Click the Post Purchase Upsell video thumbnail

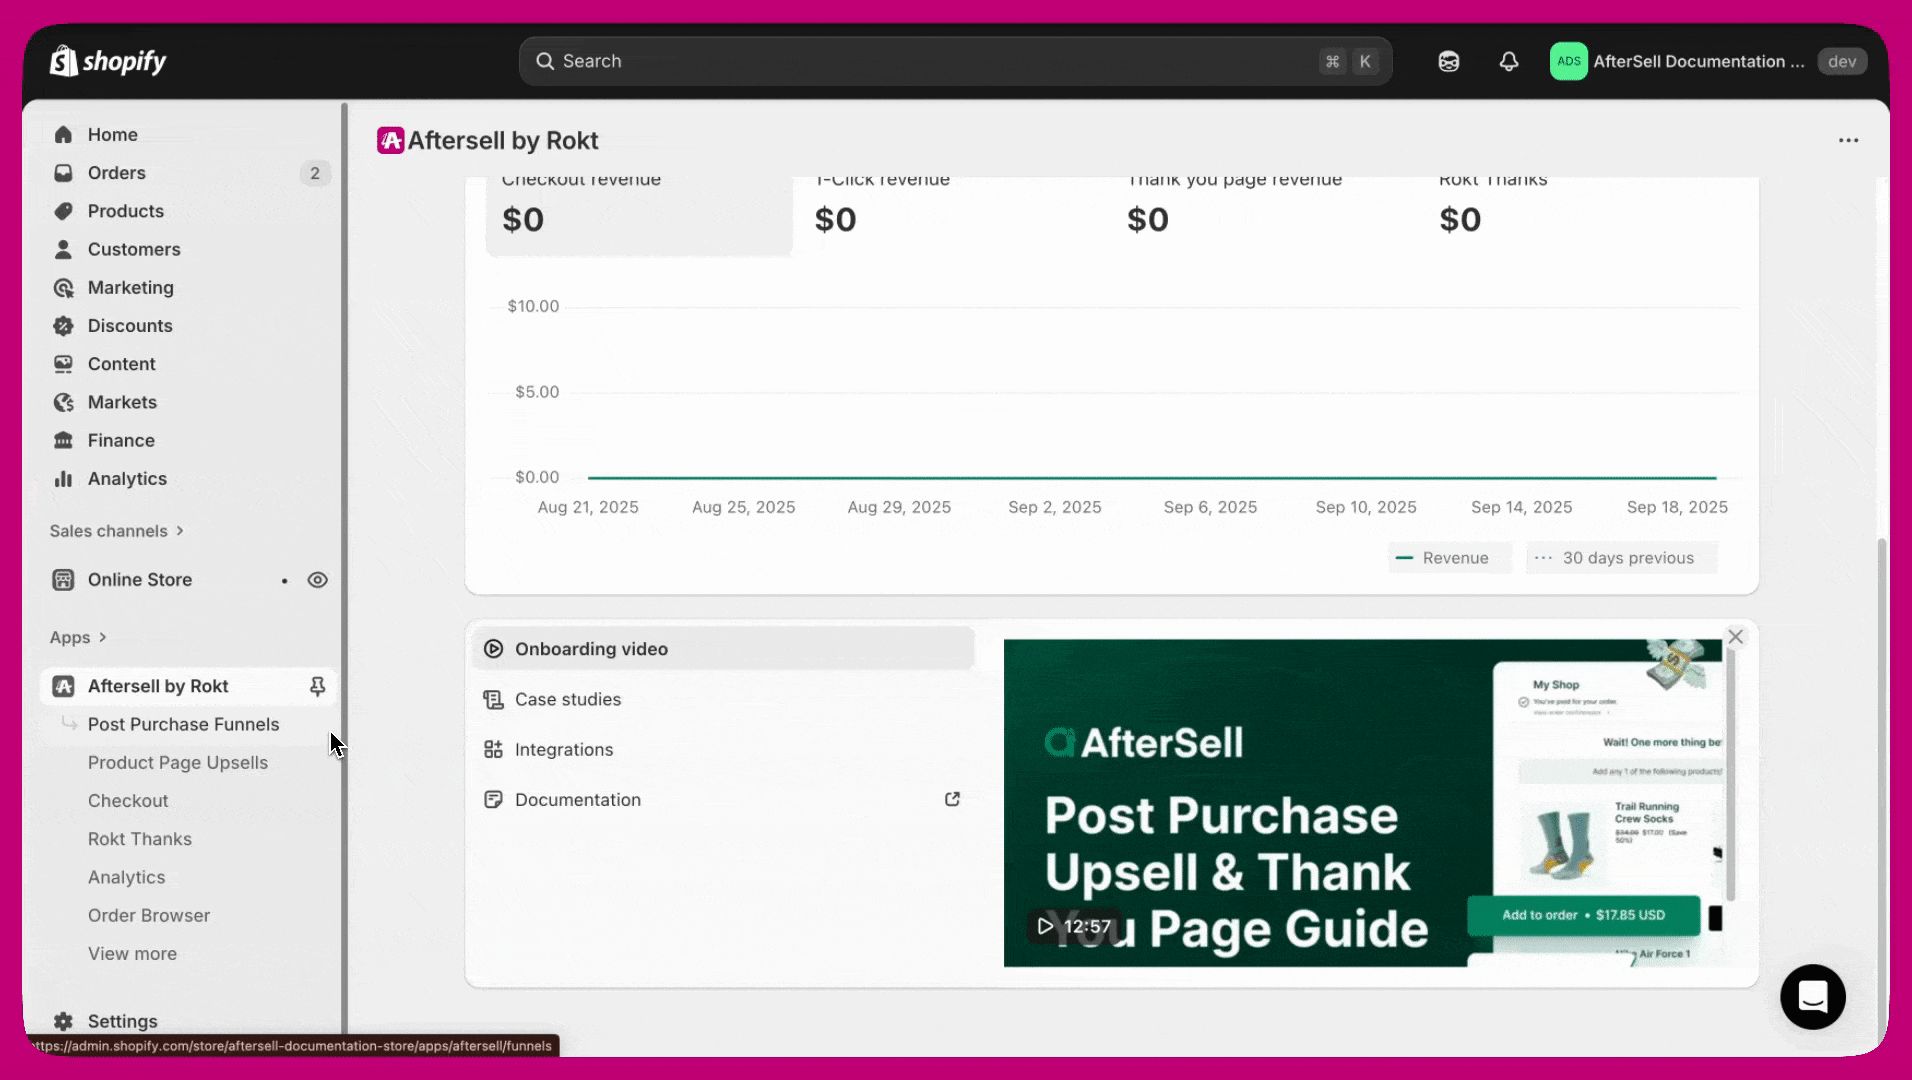click(1363, 803)
